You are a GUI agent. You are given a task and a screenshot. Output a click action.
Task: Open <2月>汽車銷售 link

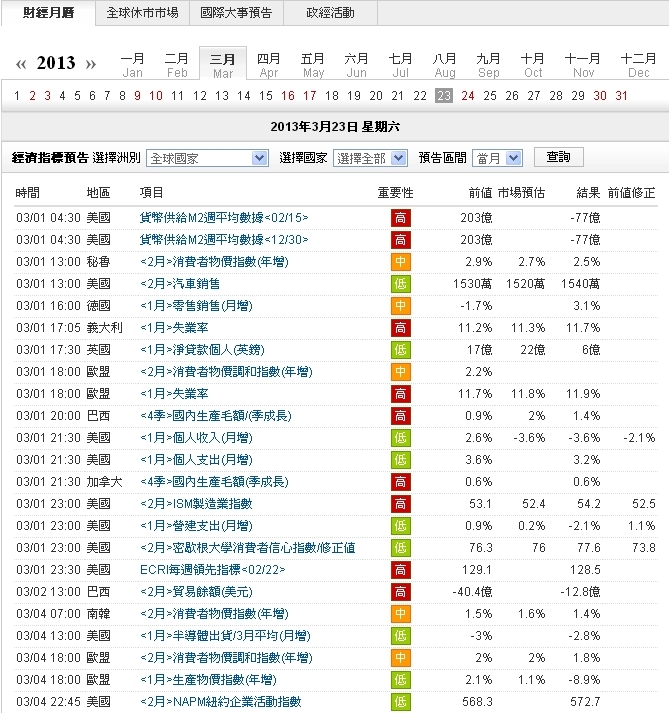pos(180,284)
